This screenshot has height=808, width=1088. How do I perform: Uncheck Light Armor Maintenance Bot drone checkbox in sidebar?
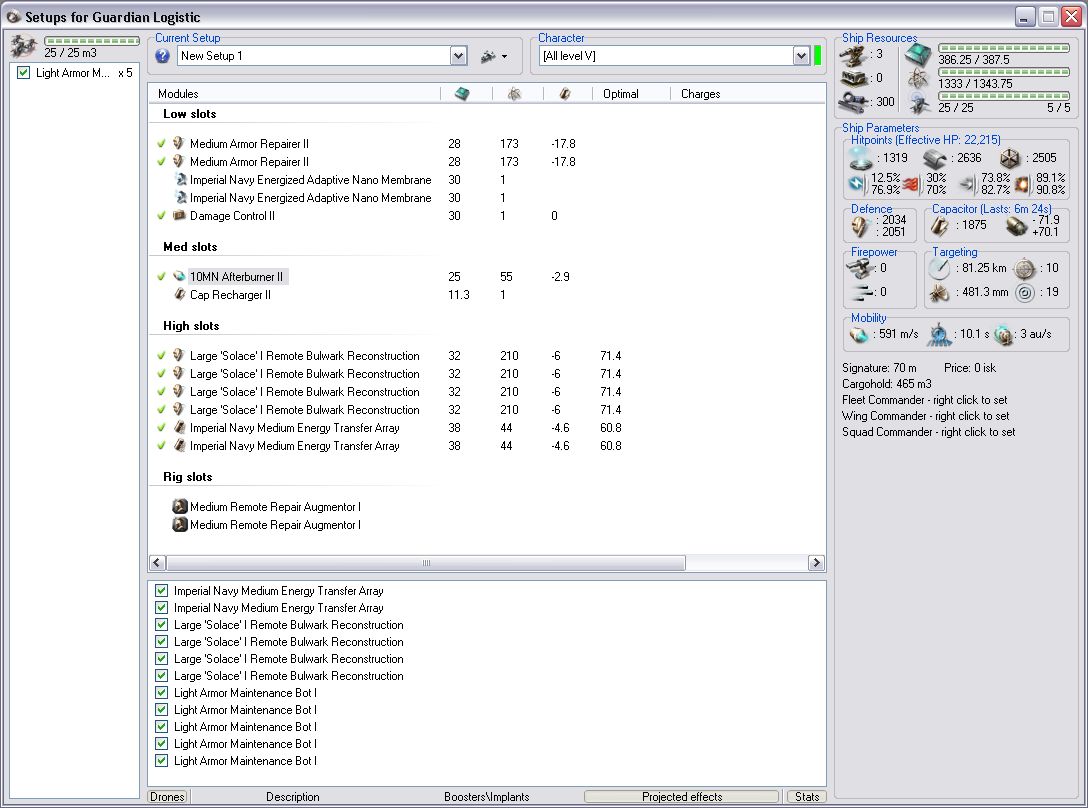click(24, 73)
